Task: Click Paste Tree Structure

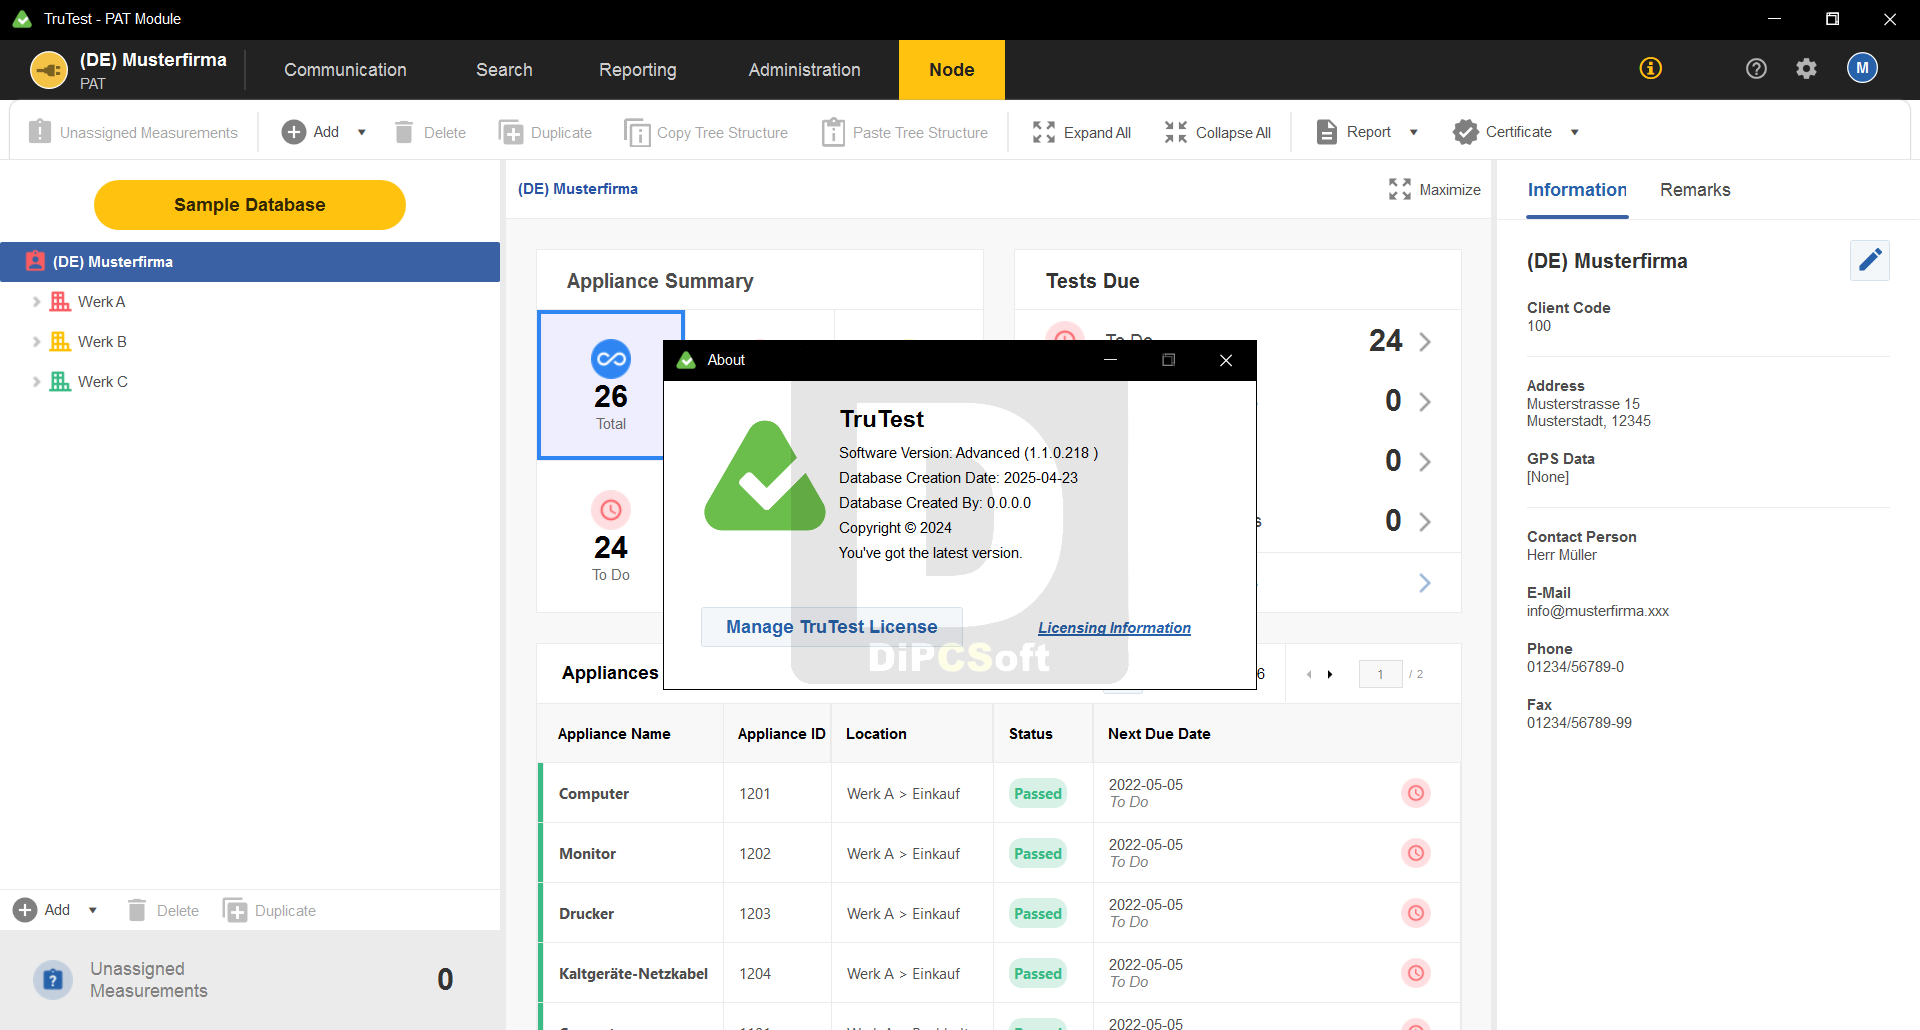Action: coord(905,132)
